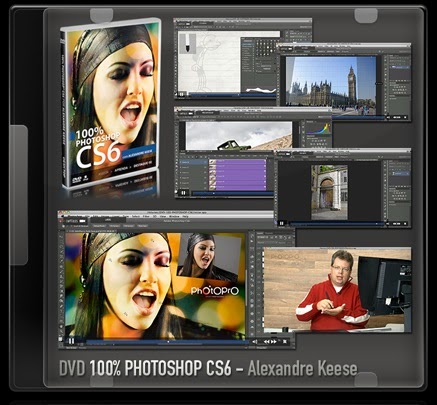Pause the jeep video timeline tutorial
Image resolution: width=437 pixels, height=405 pixels.
183,193
